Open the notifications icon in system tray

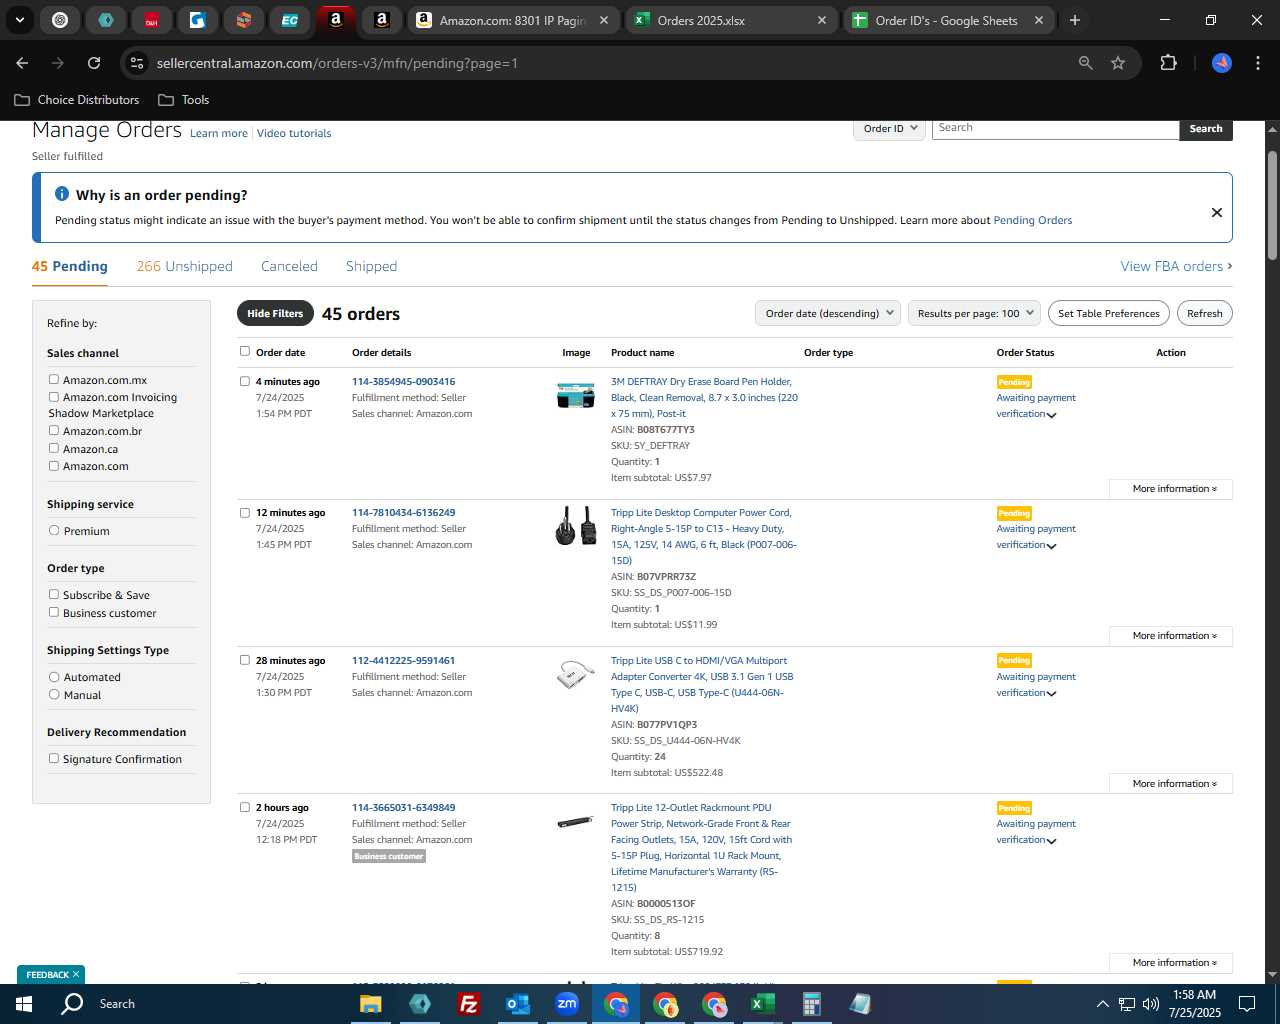pos(1247,1004)
